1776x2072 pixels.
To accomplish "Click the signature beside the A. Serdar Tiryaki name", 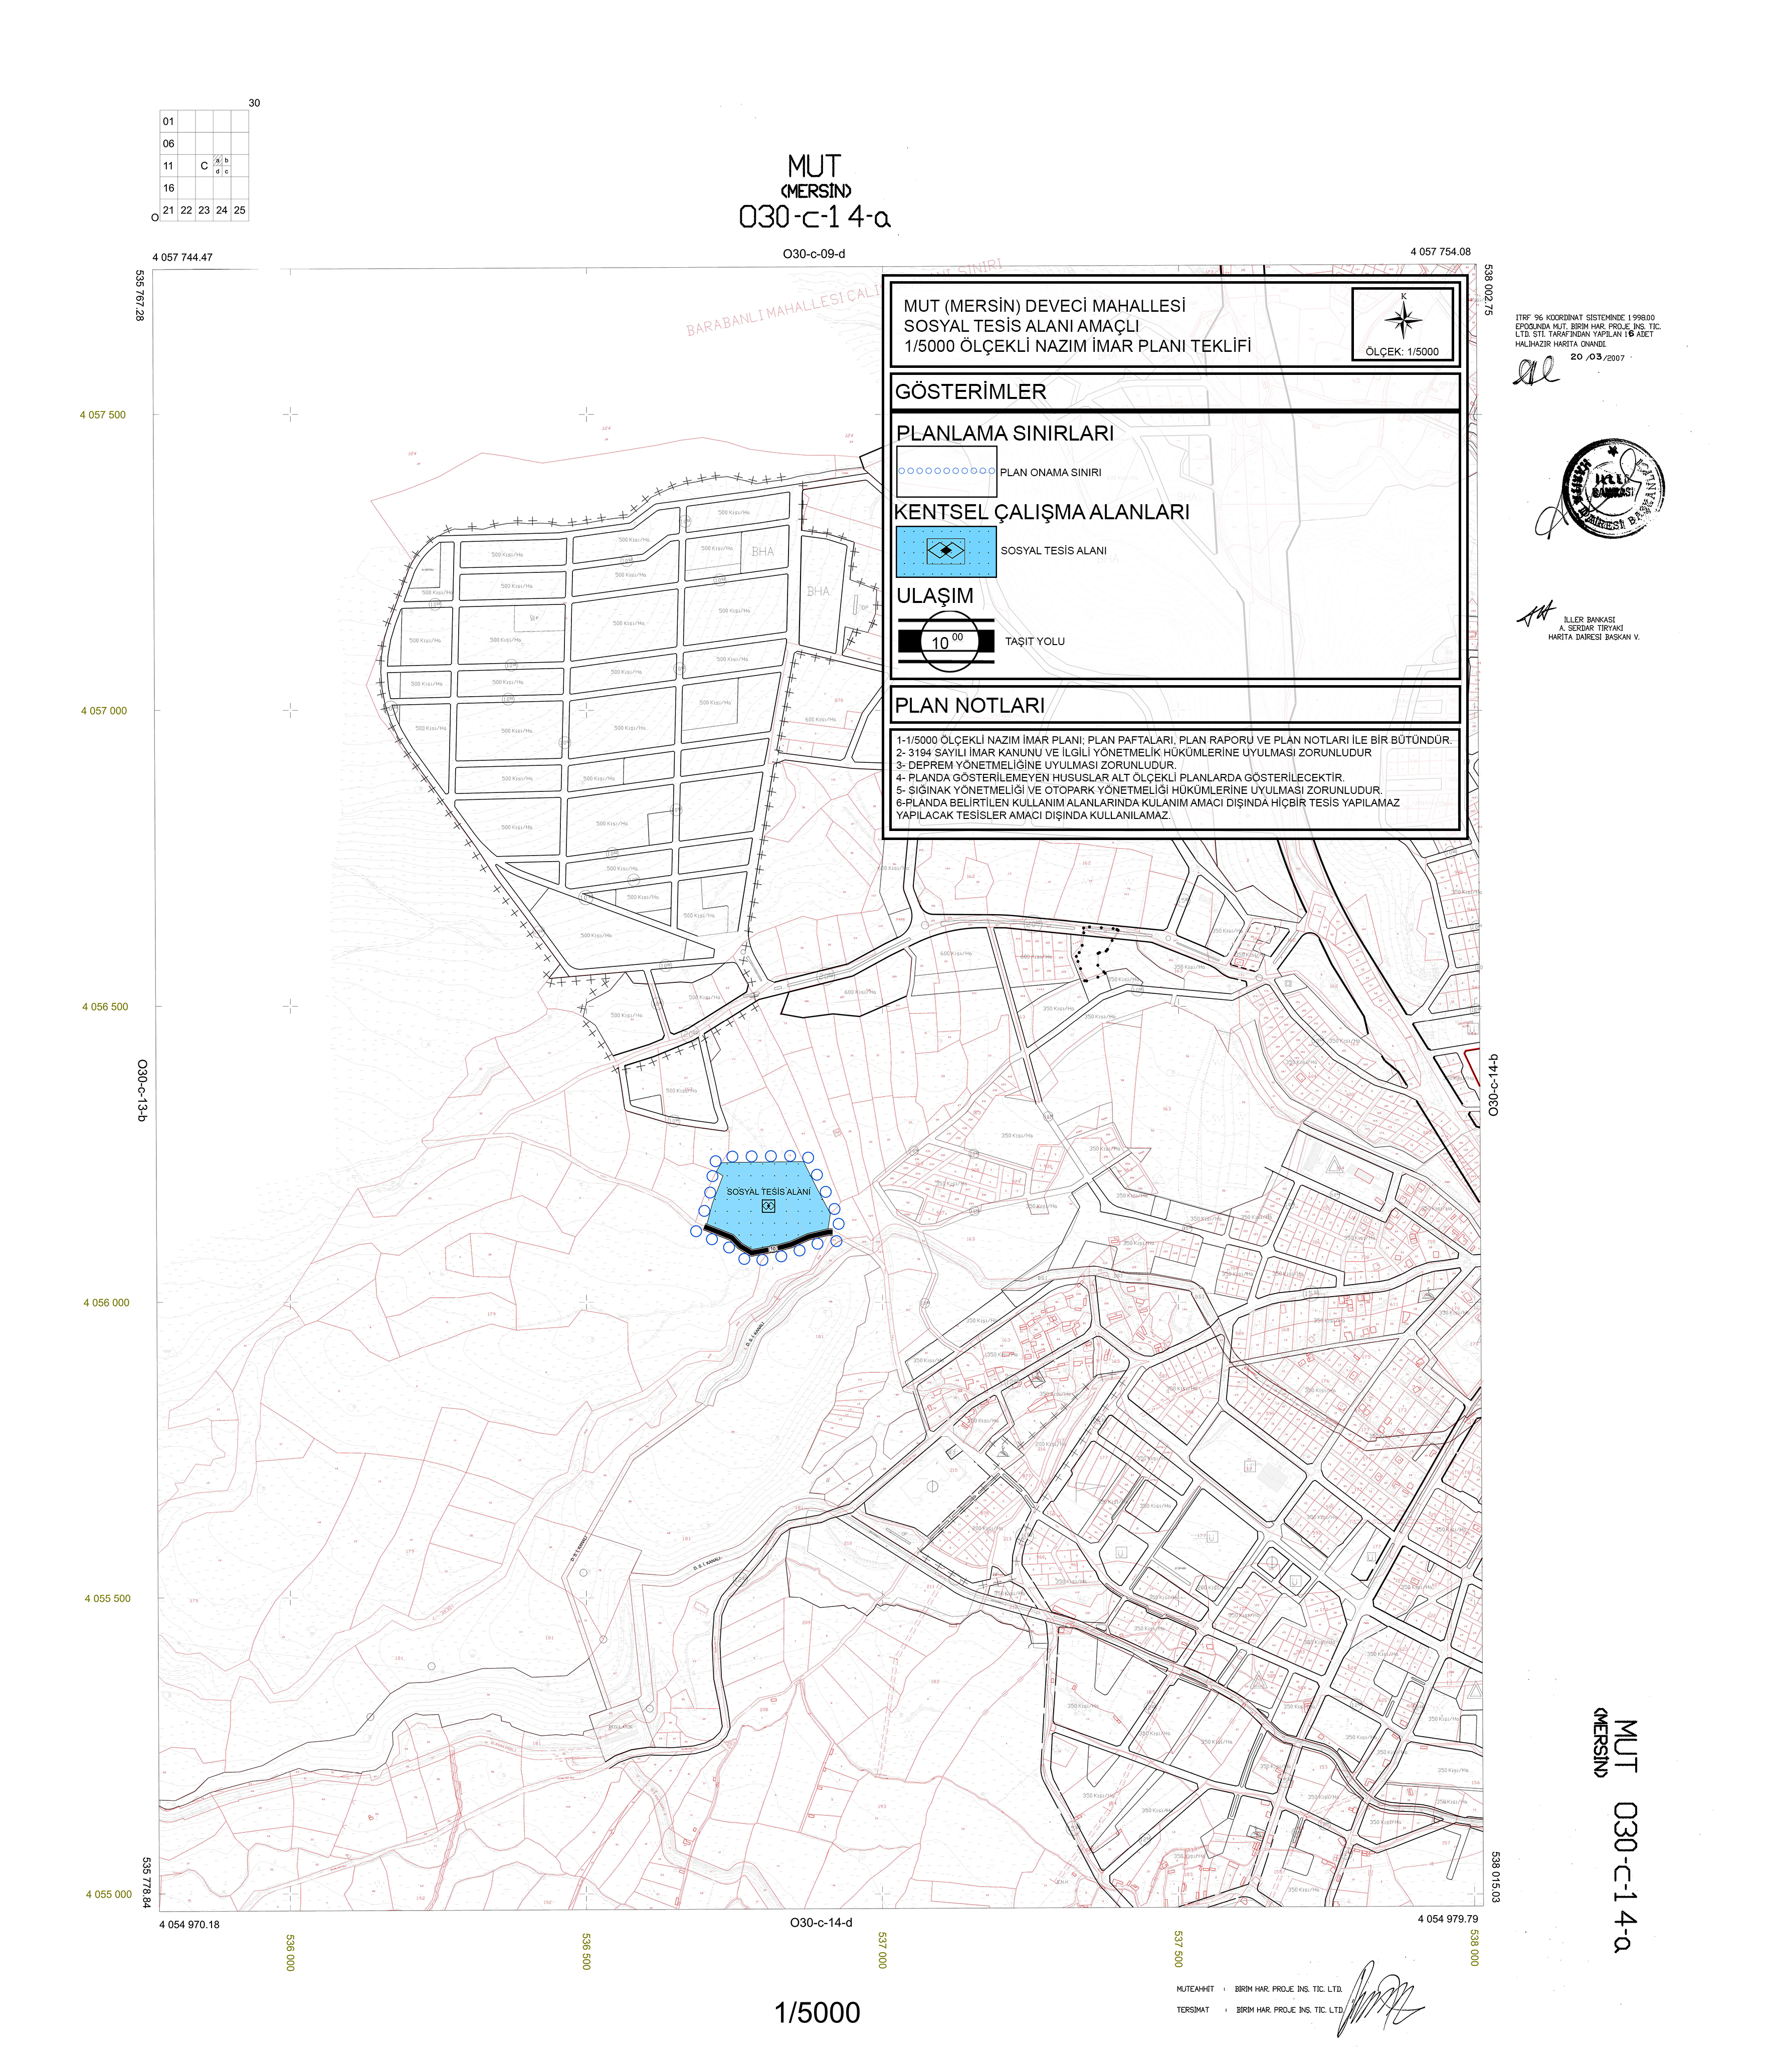I will click(1537, 613).
